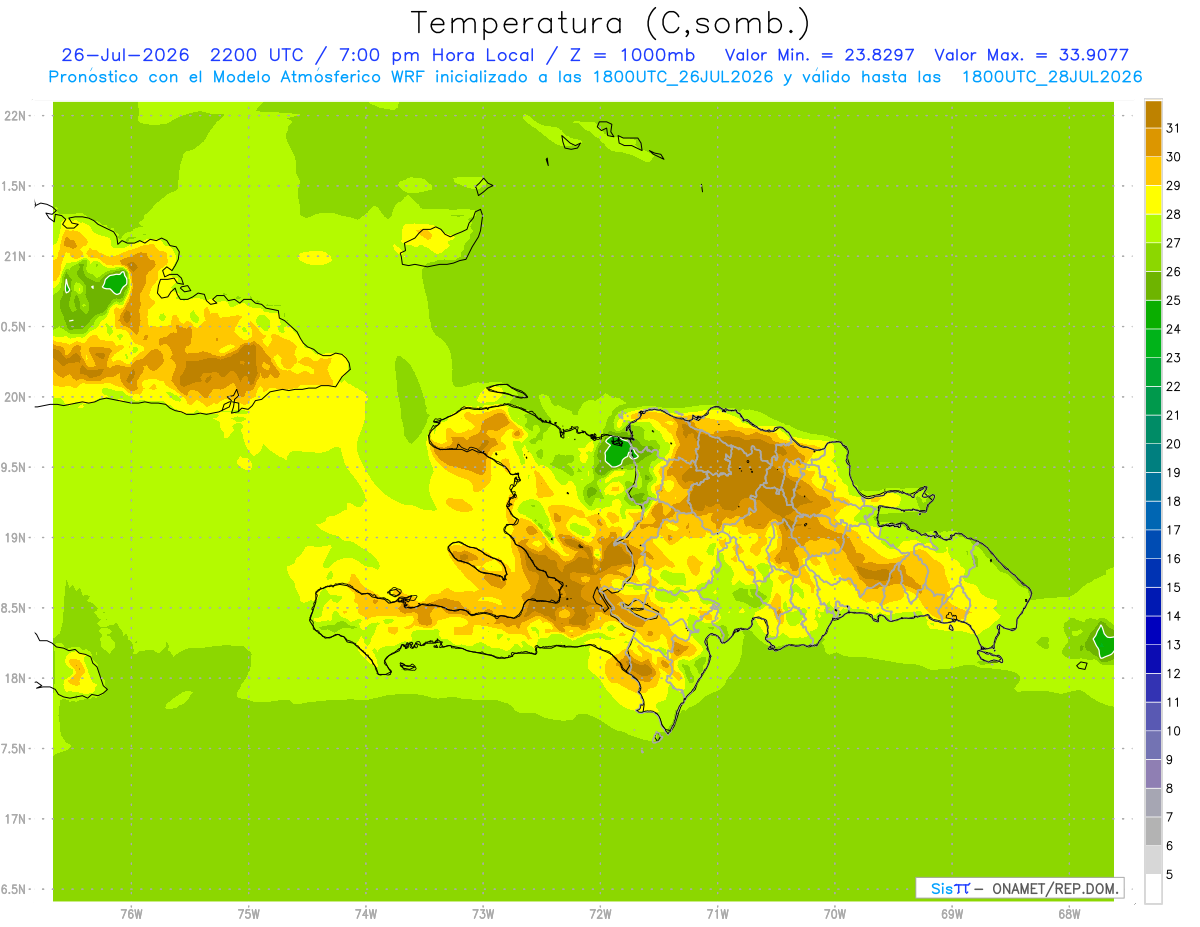Click longitude axis label "72W"
The image size is (1200, 927).
tap(600, 914)
